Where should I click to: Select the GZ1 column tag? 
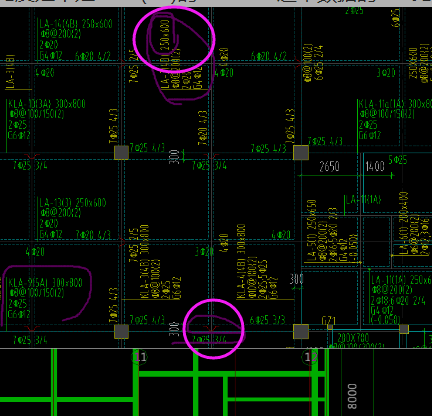click(328, 321)
